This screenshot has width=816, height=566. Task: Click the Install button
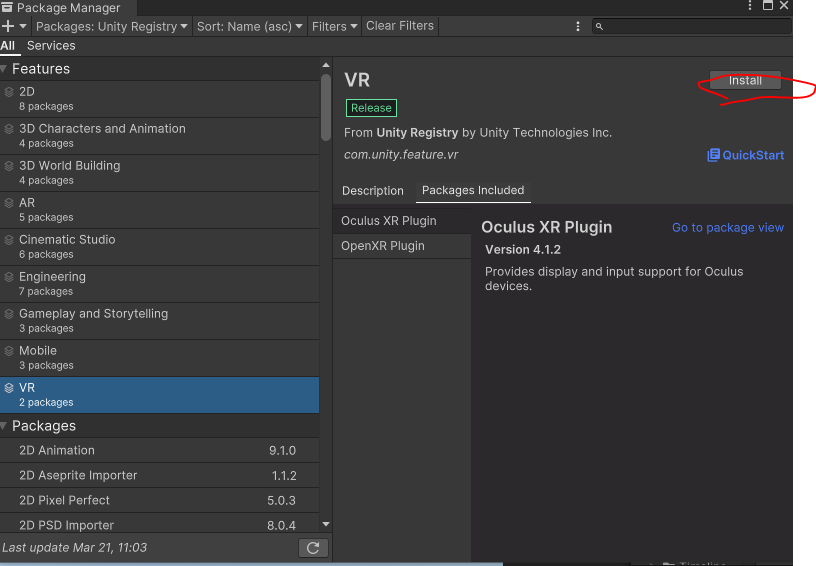coord(745,81)
